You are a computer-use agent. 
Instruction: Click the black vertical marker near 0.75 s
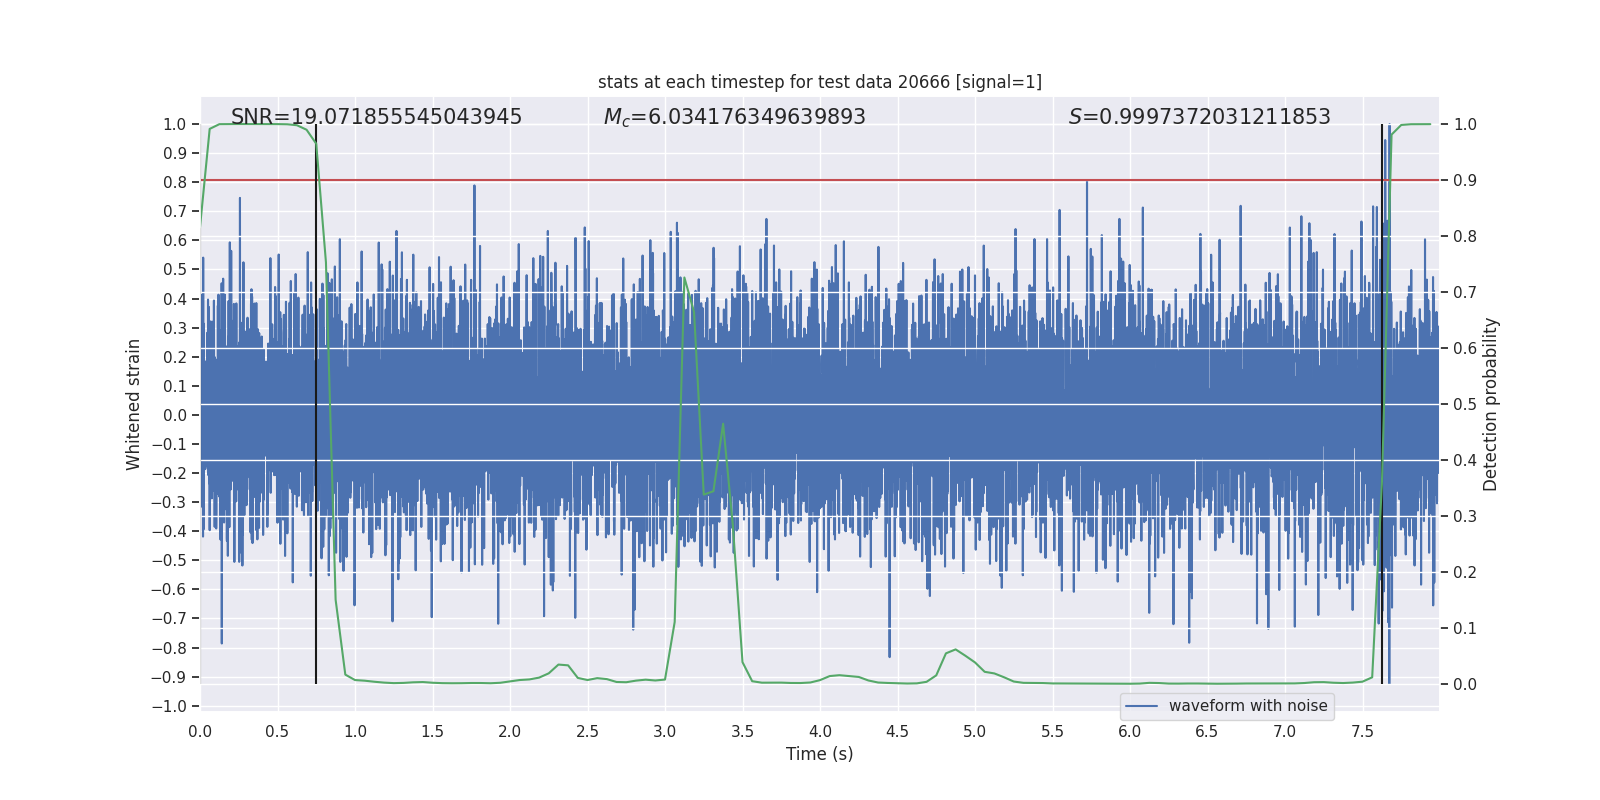(x=316, y=400)
